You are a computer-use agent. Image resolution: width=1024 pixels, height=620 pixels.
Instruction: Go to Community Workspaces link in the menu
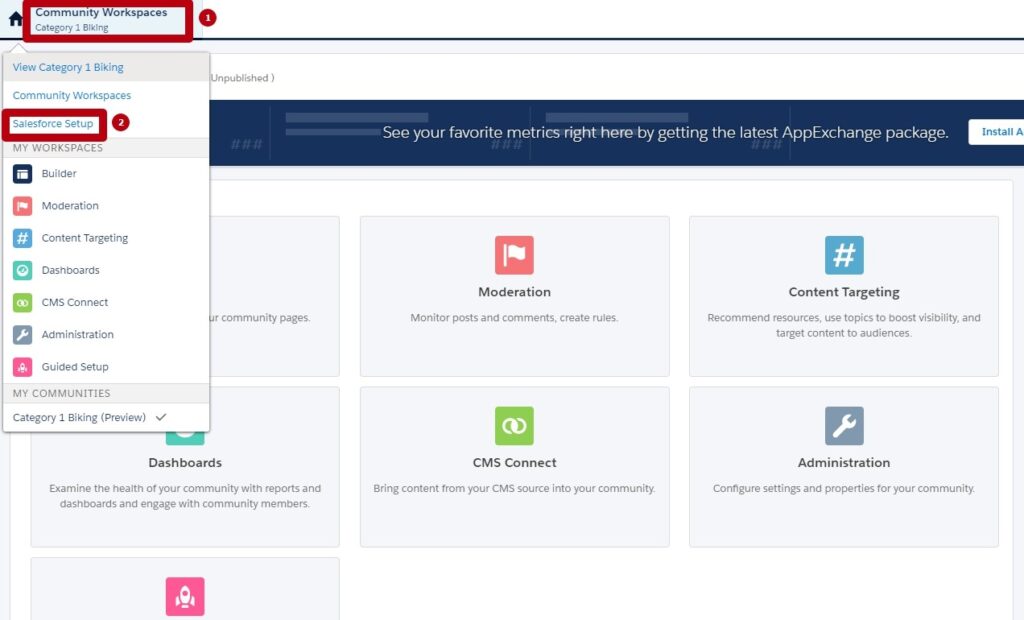click(72, 95)
